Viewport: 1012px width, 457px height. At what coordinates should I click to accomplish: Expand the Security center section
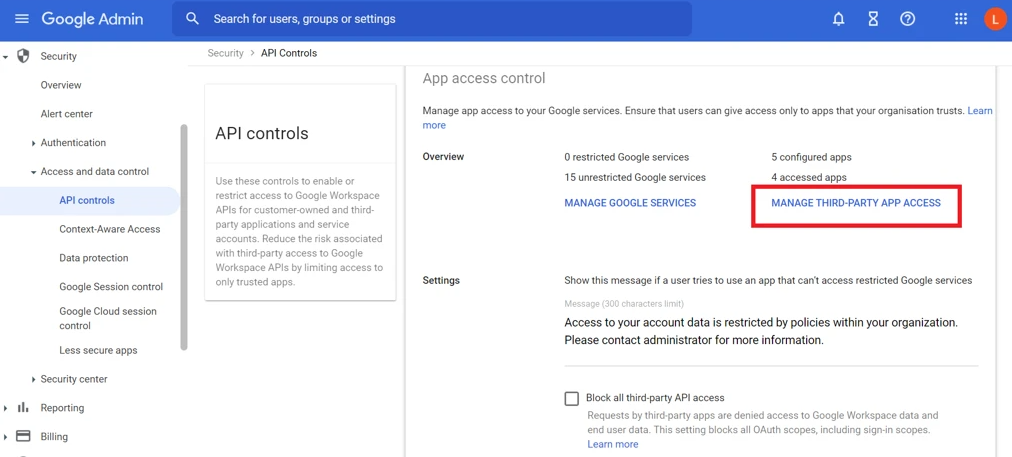[33, 380]
